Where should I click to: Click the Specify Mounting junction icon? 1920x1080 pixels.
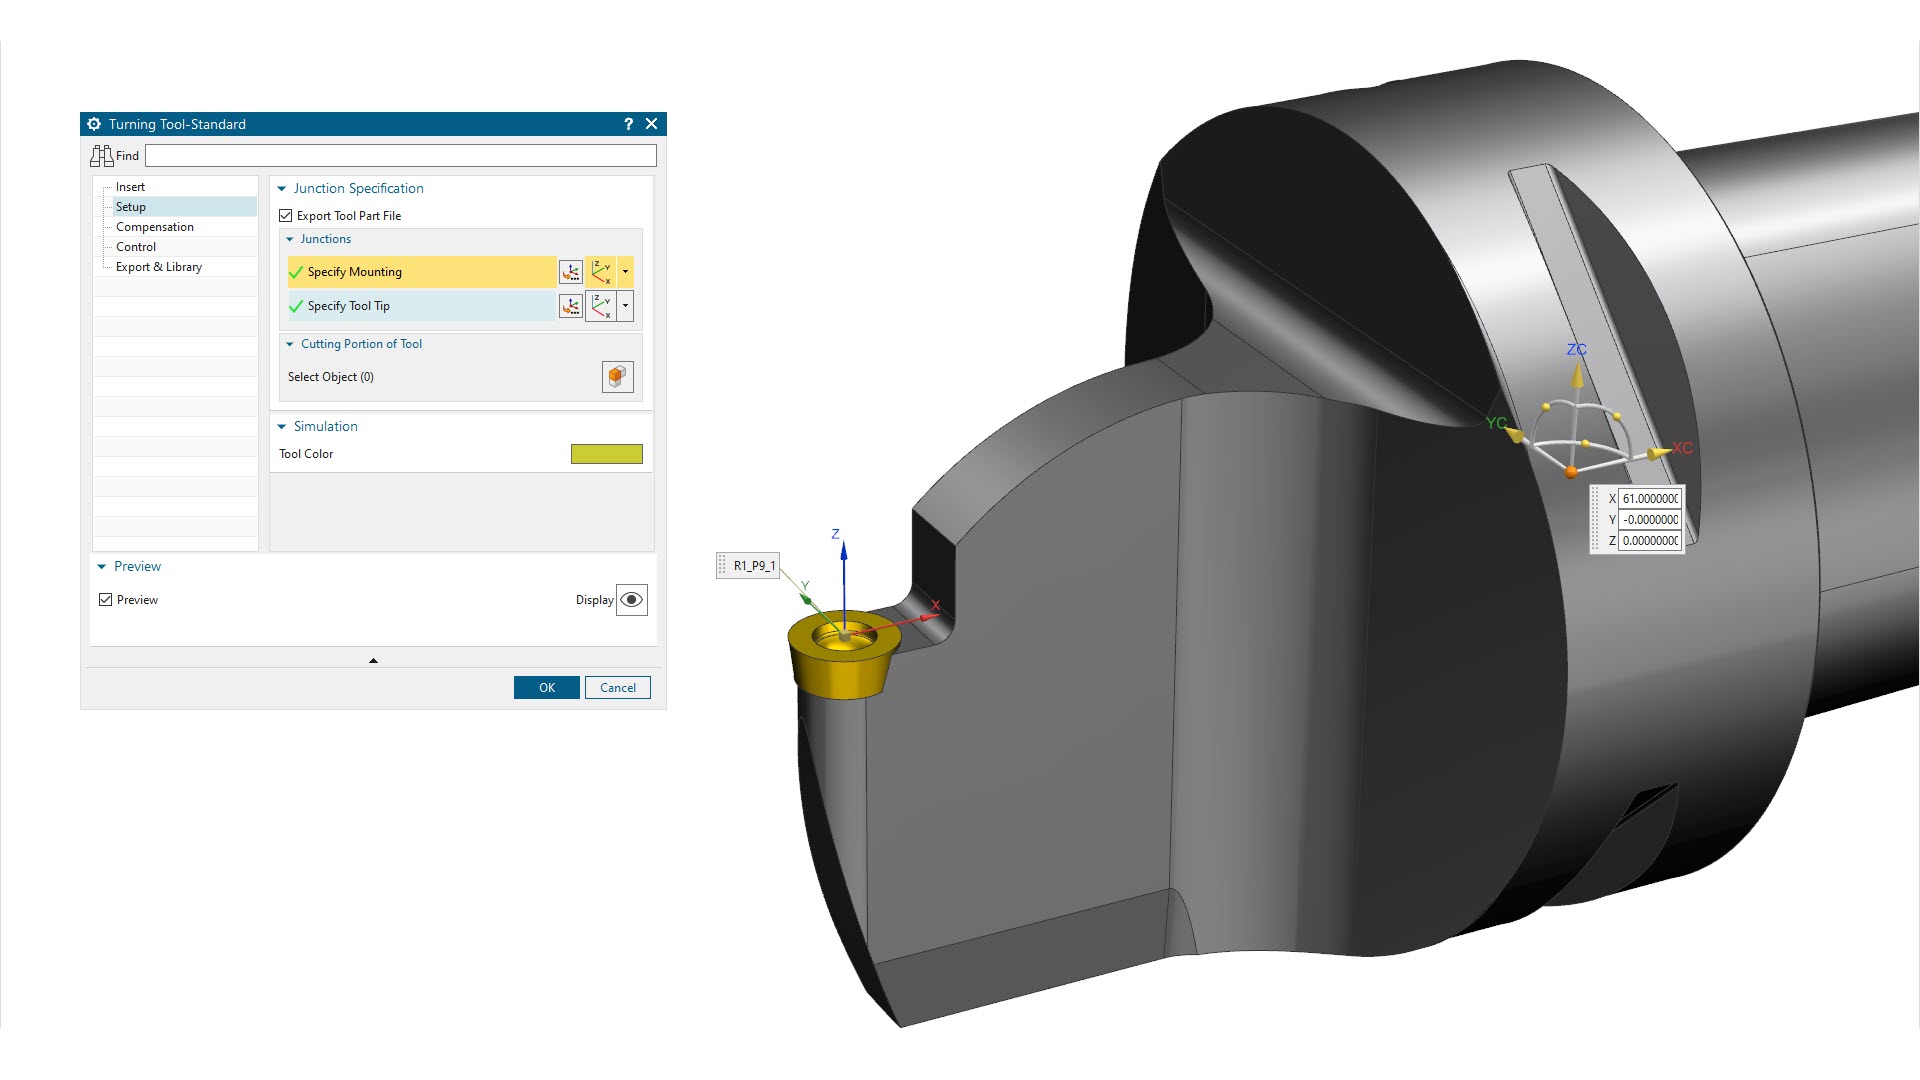tap(572, 272)
